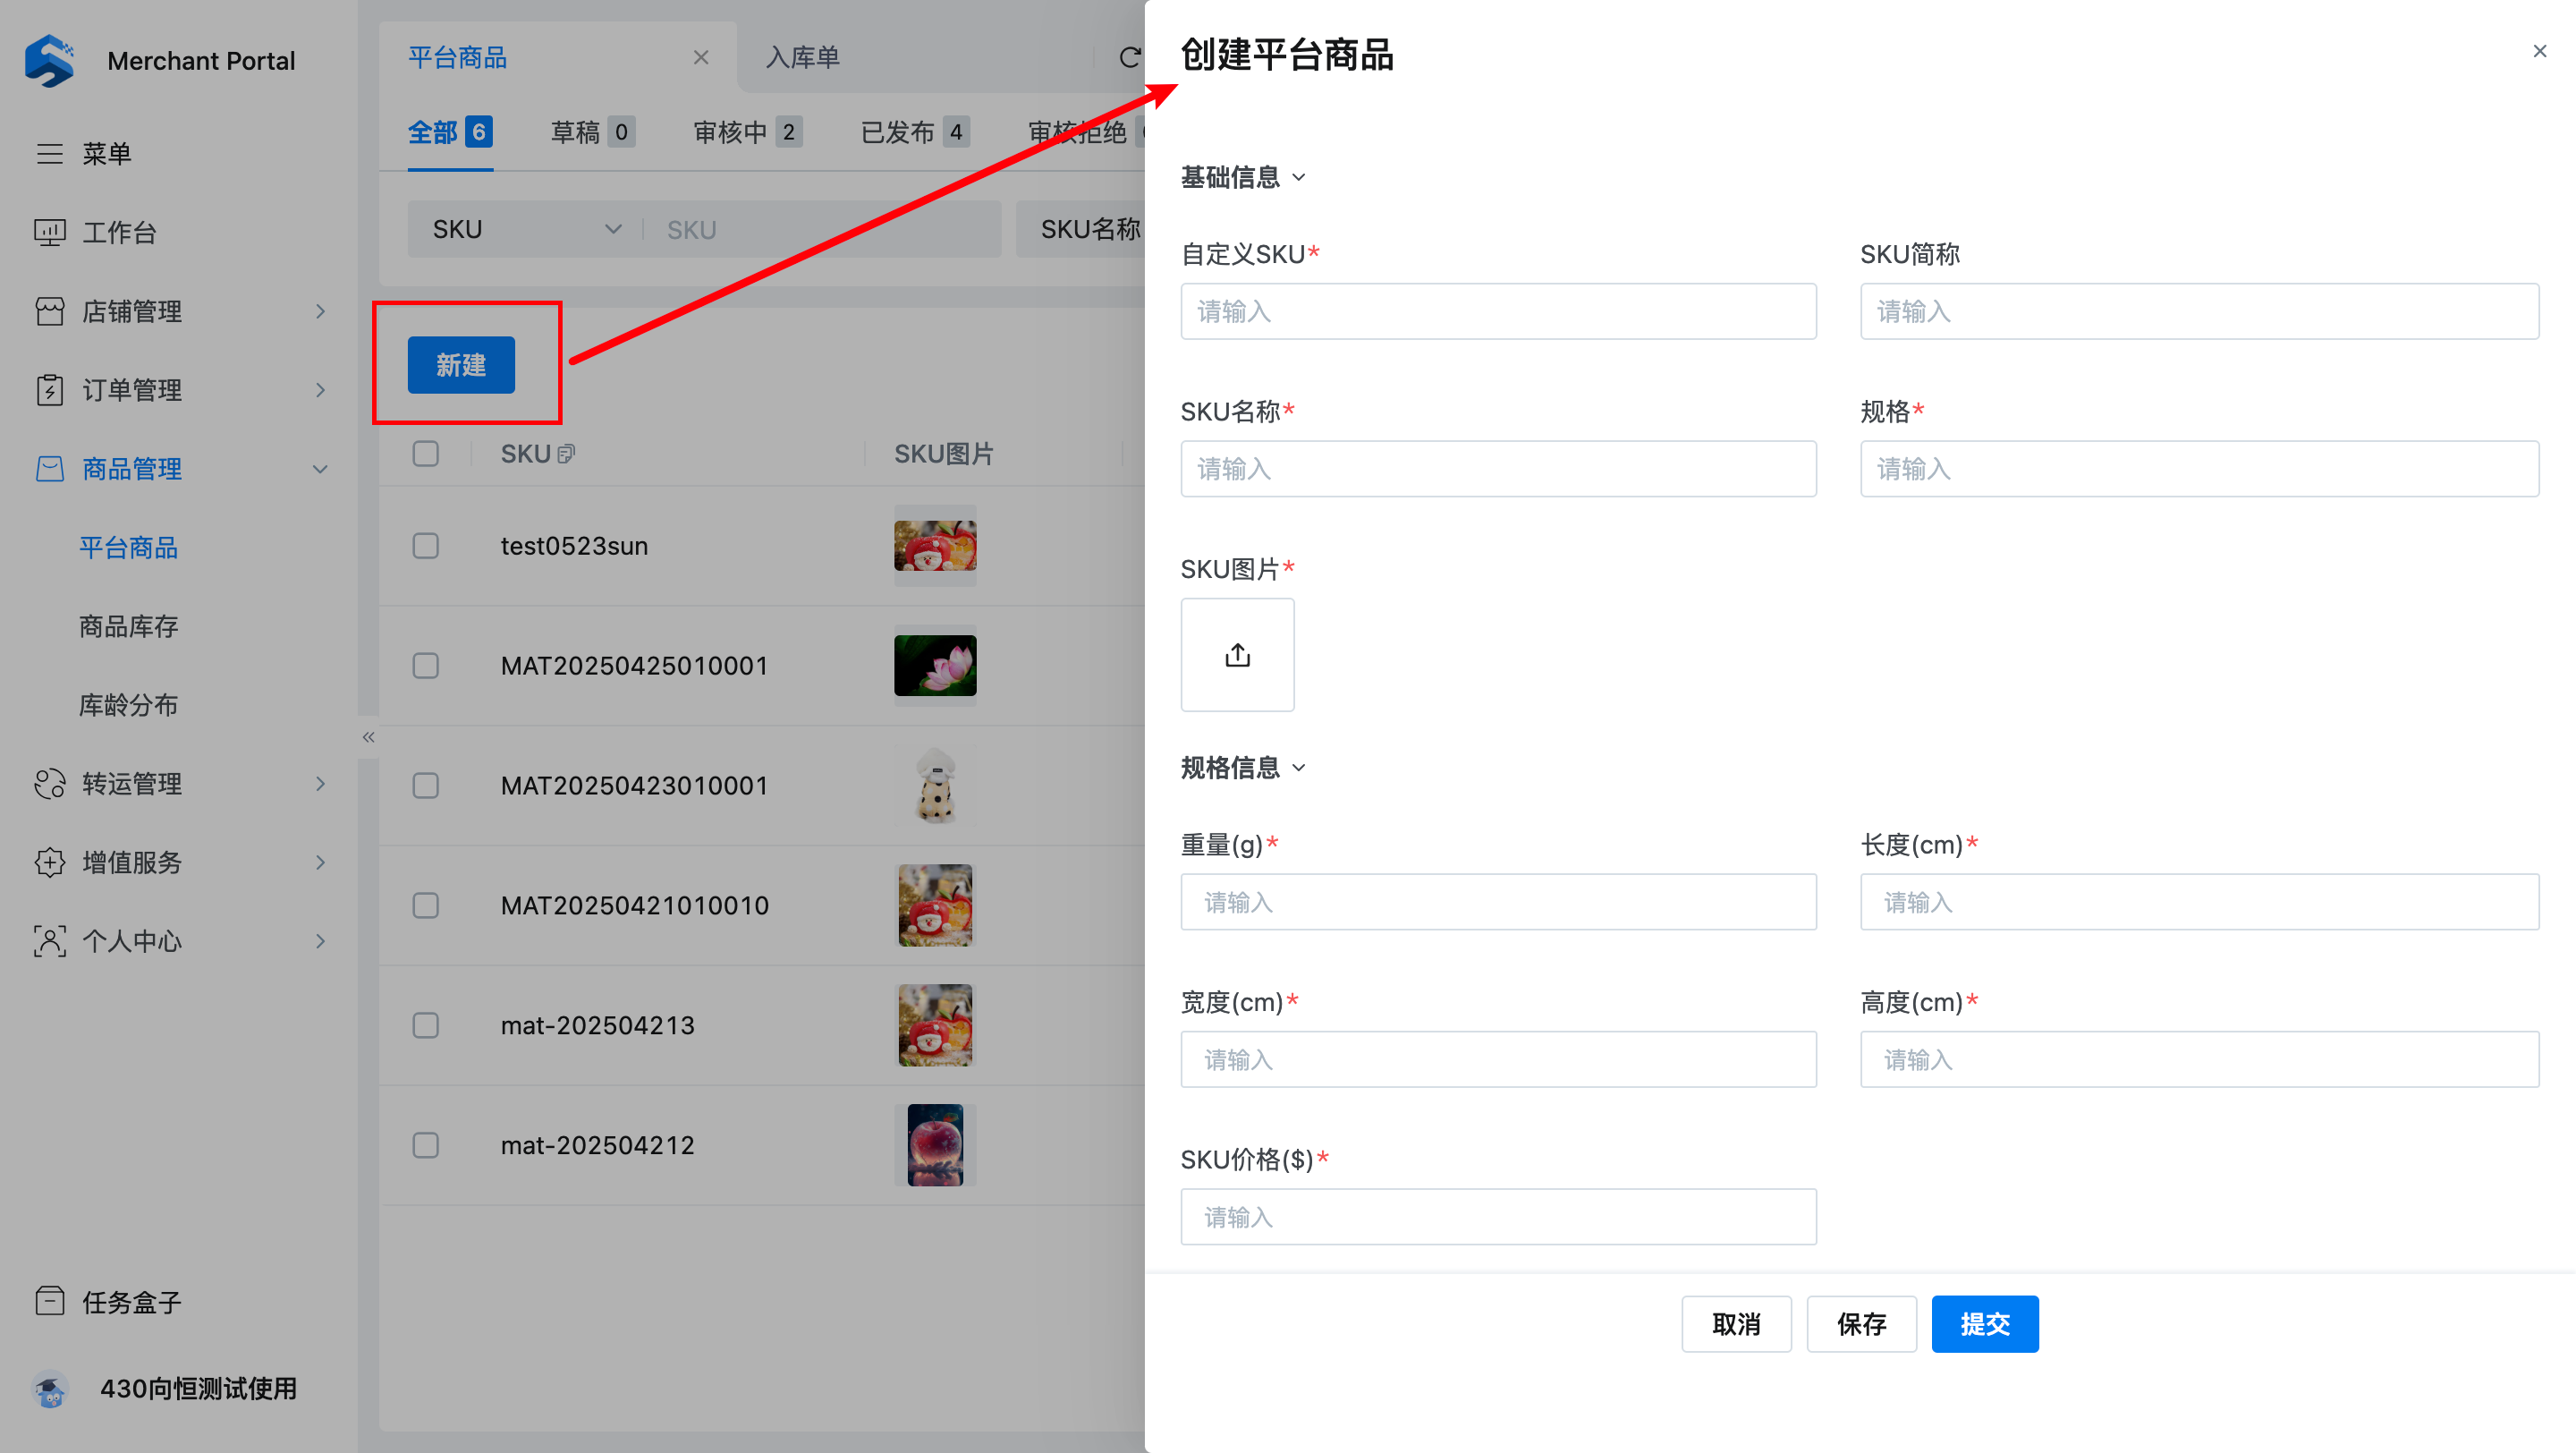Open the 商品库存 submenu item
Screen dimensions: 2576x1453
pyautogui.click(x=128, y=626)
